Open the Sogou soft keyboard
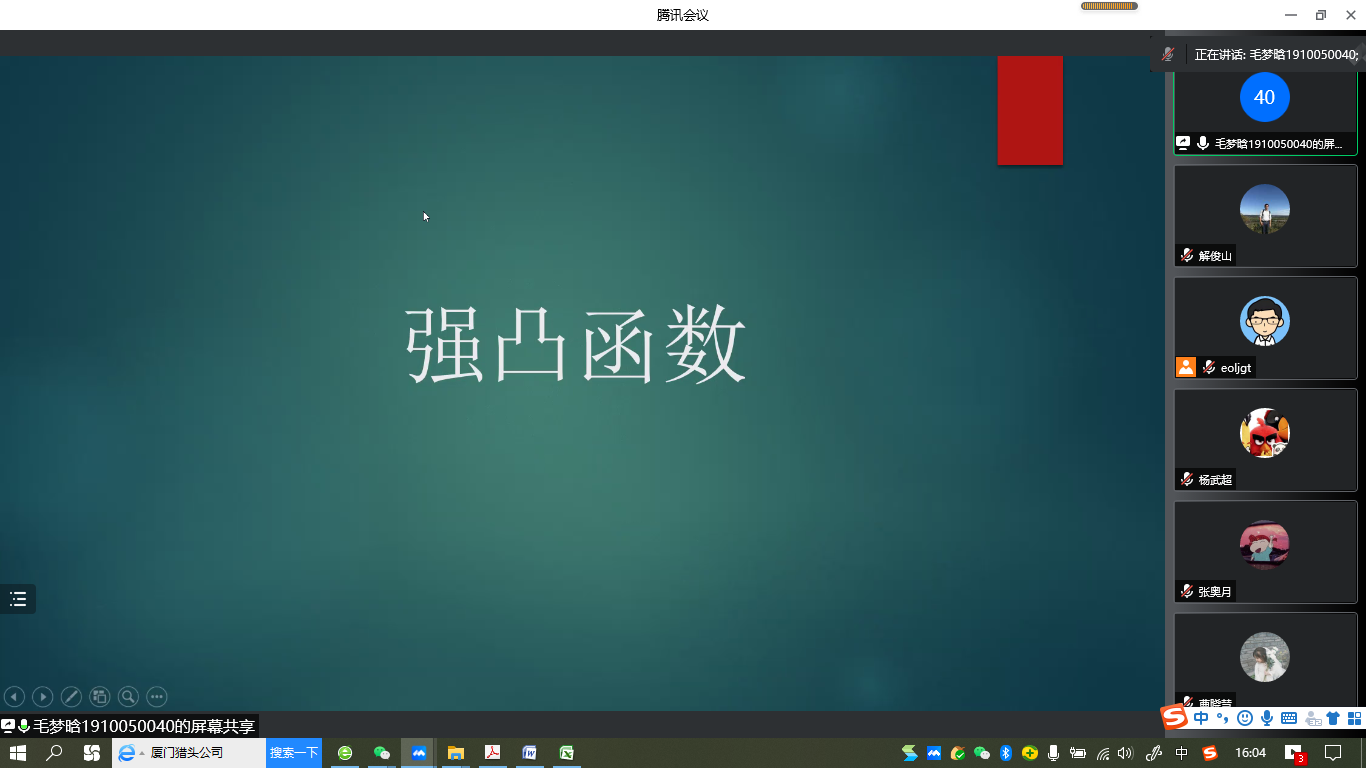Screen dimensions: 1366x768 click(x=1289, y=718)
